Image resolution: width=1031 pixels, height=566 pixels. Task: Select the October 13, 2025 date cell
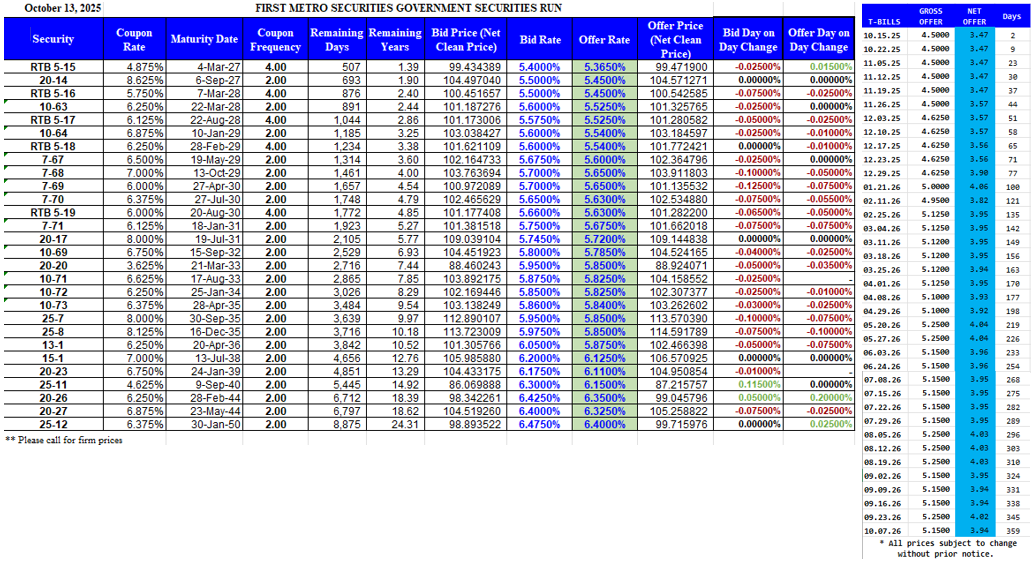62,8
